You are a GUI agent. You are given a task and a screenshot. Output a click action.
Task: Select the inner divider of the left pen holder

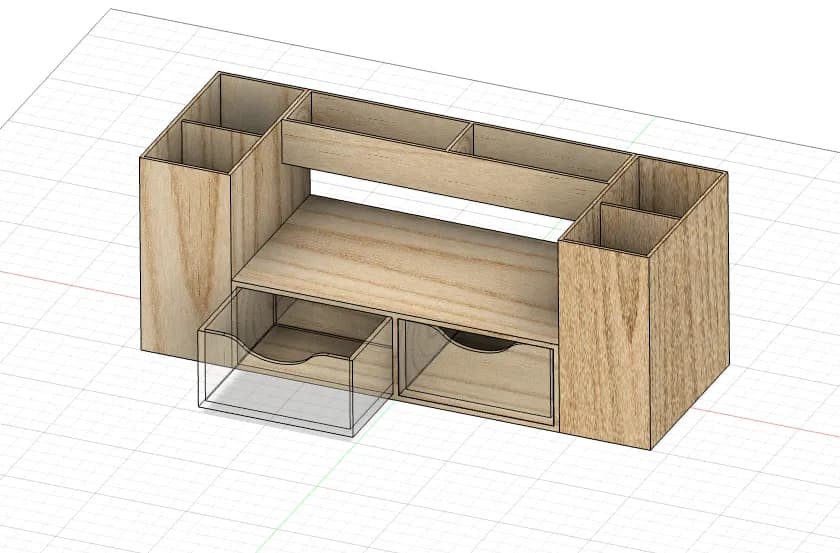[219, 146]
